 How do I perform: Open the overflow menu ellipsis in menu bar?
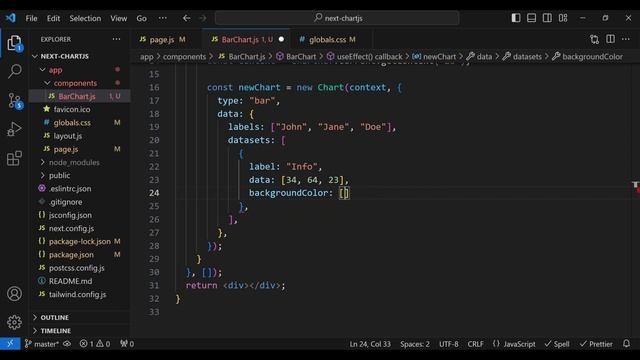[162, 18]
